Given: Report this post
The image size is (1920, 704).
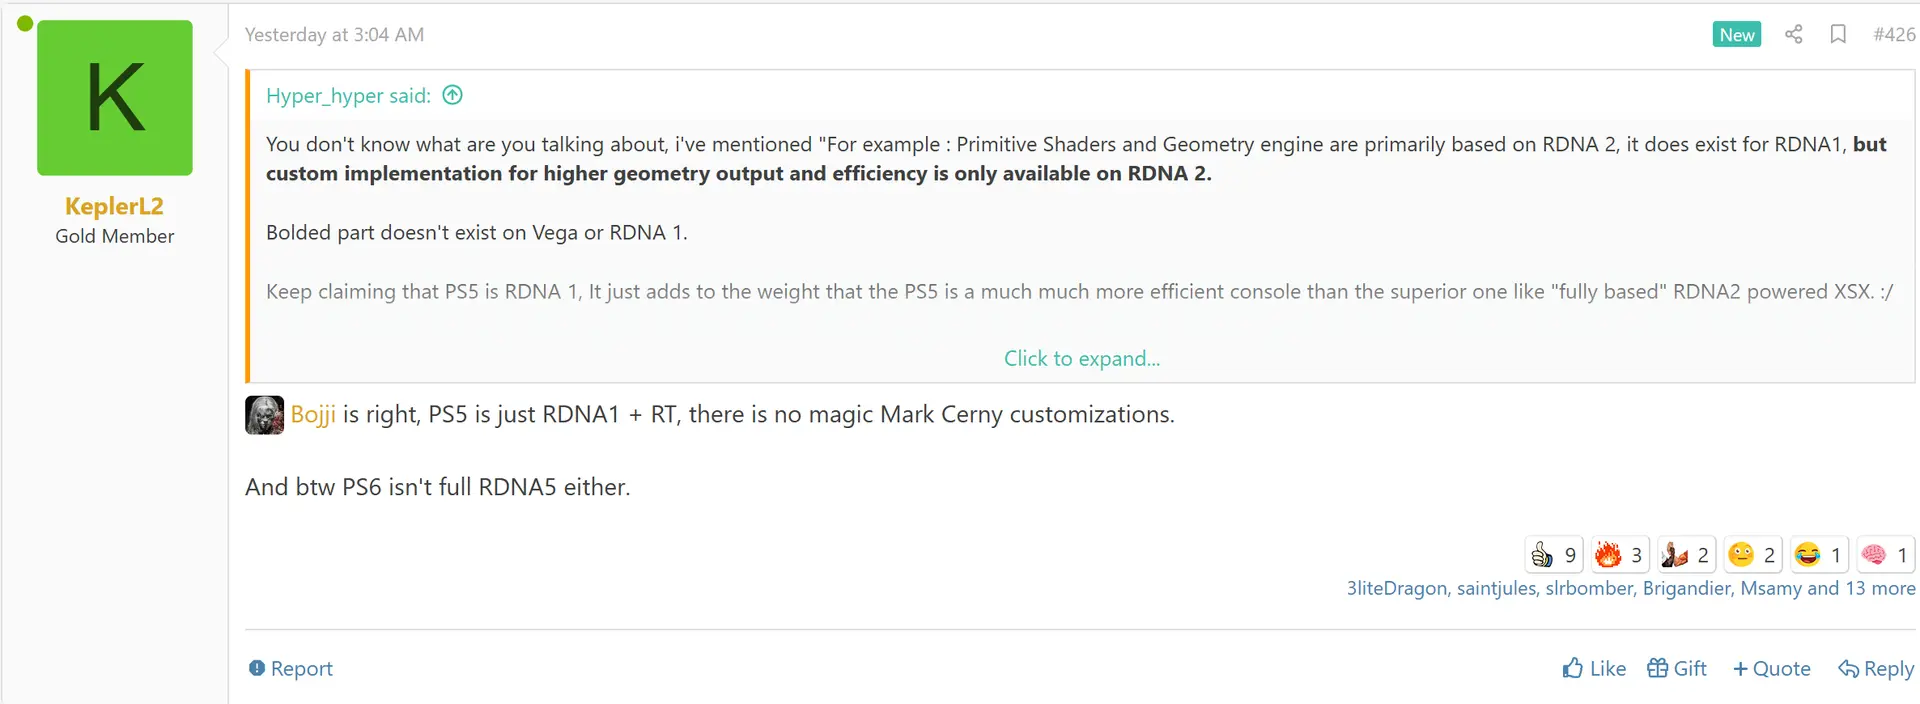Looking at the screenshot, I should (291, 669).
